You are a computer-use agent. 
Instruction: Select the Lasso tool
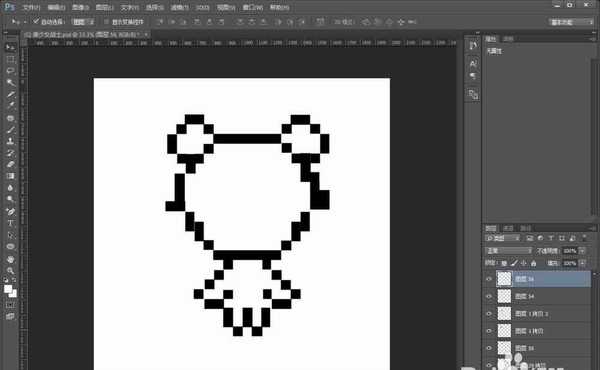[x=11, y=71]
